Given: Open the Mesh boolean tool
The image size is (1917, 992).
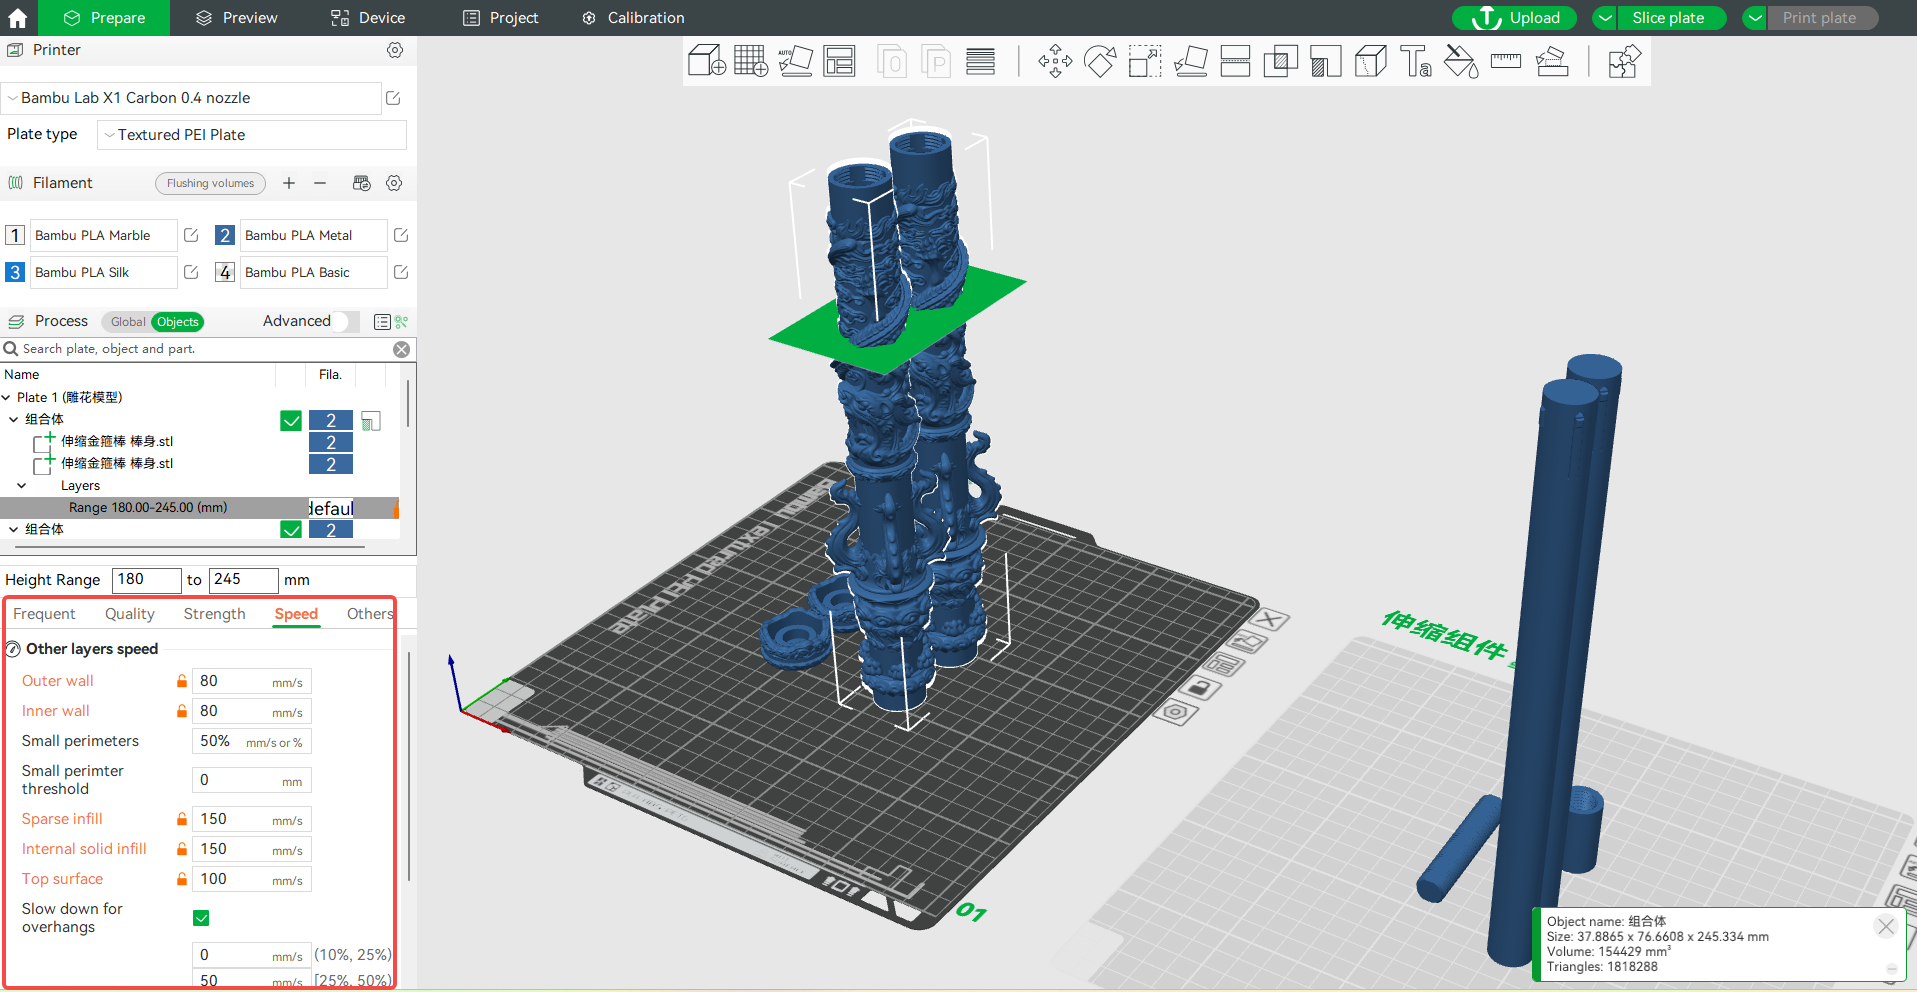Looking at the screenshot, I should [1280, 61].
